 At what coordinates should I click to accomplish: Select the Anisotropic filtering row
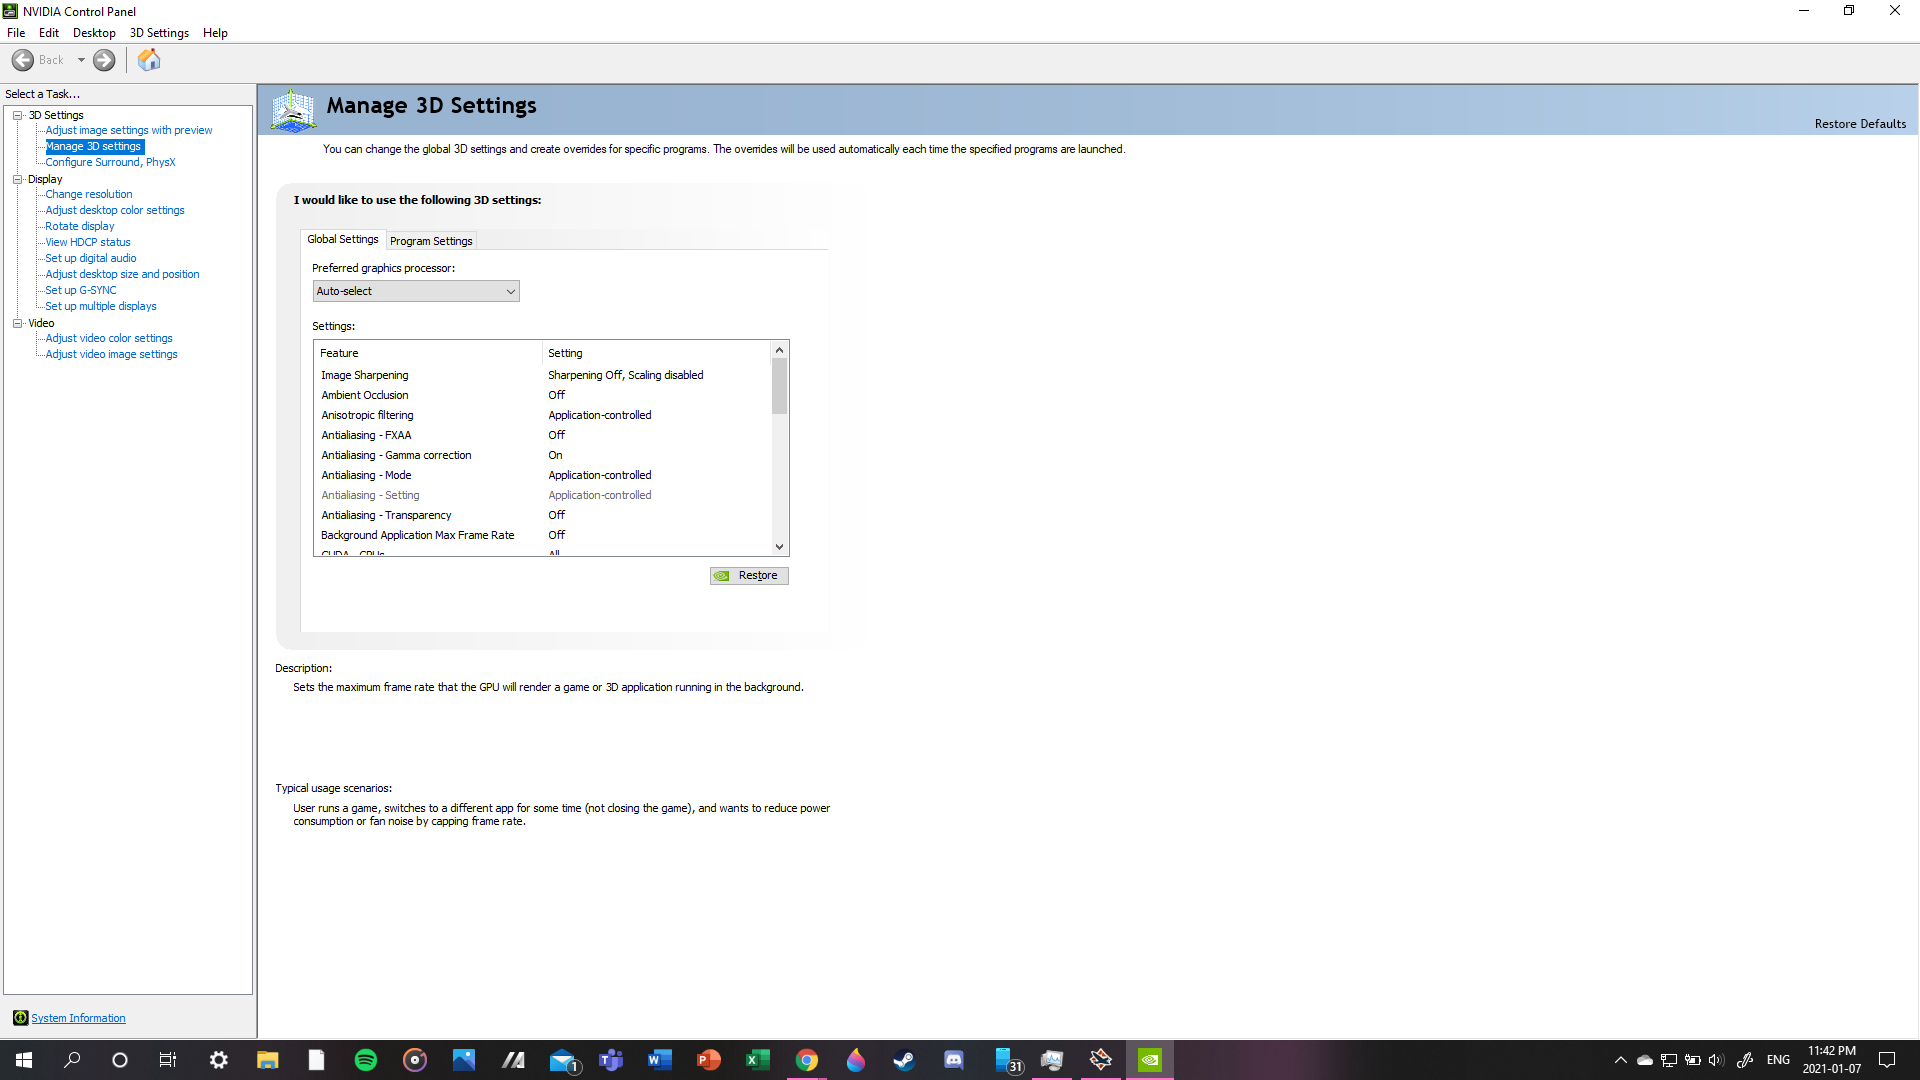point(543,415)
